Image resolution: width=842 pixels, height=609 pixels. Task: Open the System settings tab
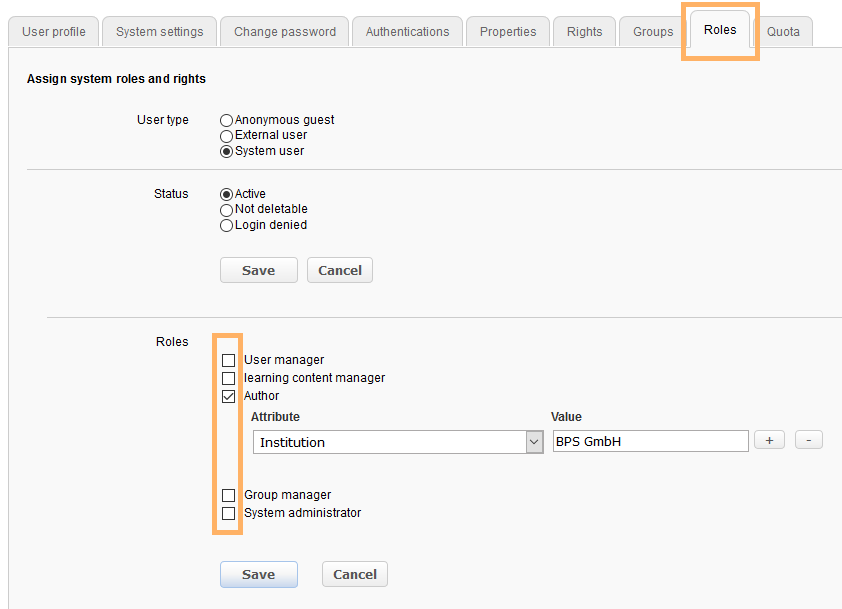click(159, 32)
